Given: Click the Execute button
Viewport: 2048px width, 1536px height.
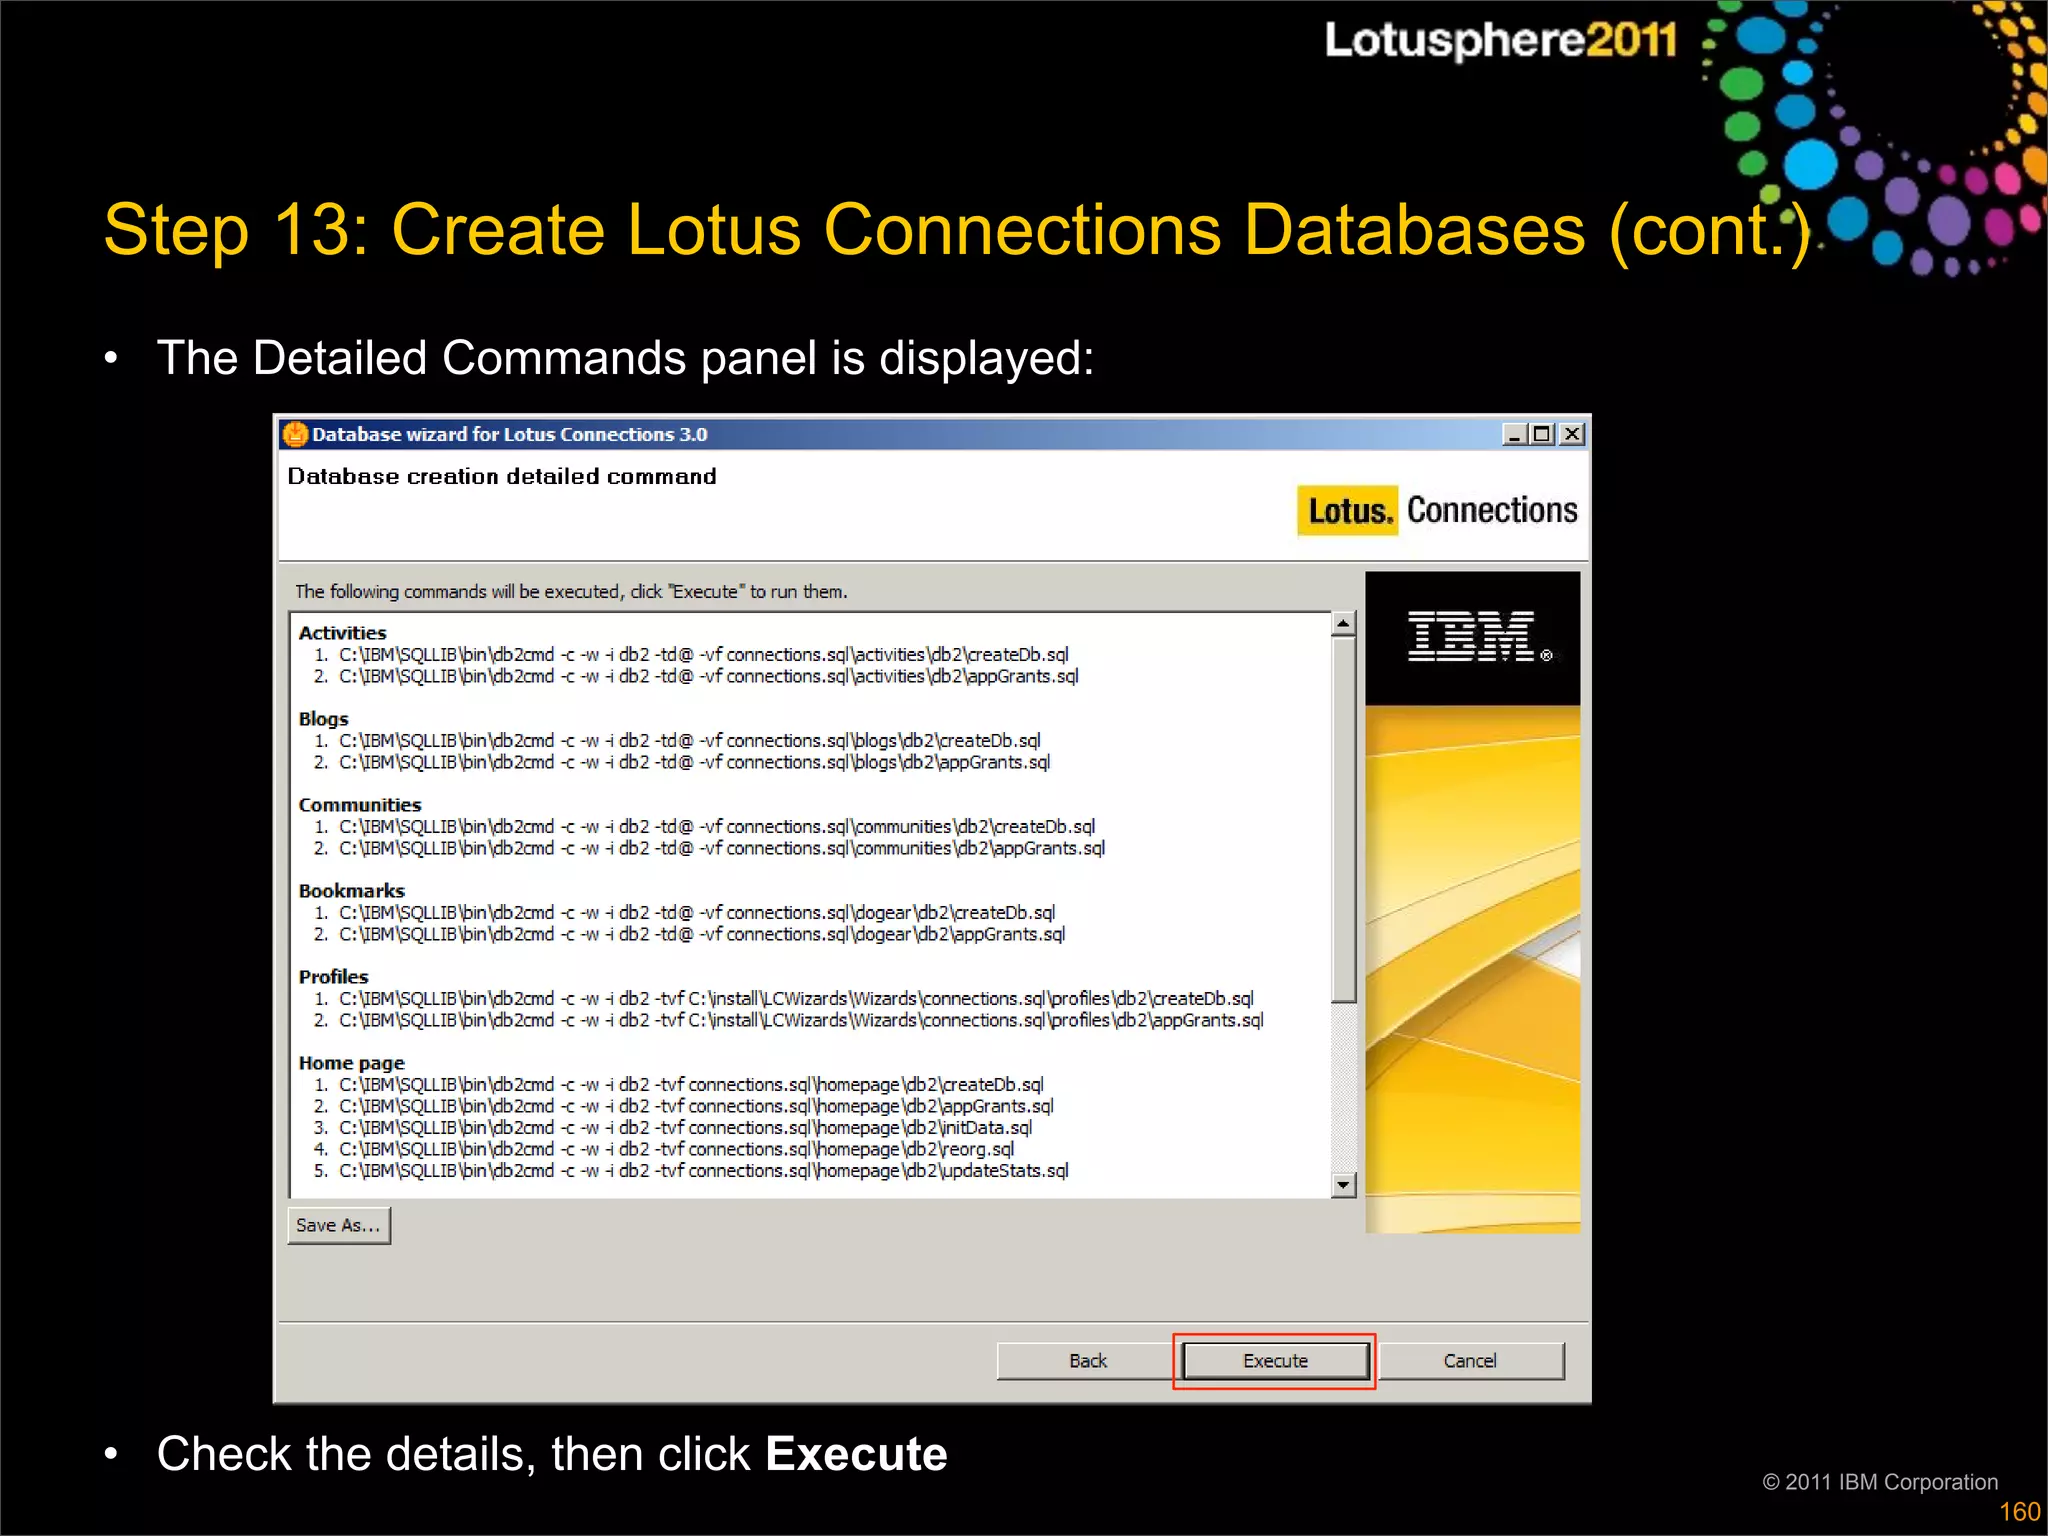Looking at the screenshot, I should coord(1275,1361).
